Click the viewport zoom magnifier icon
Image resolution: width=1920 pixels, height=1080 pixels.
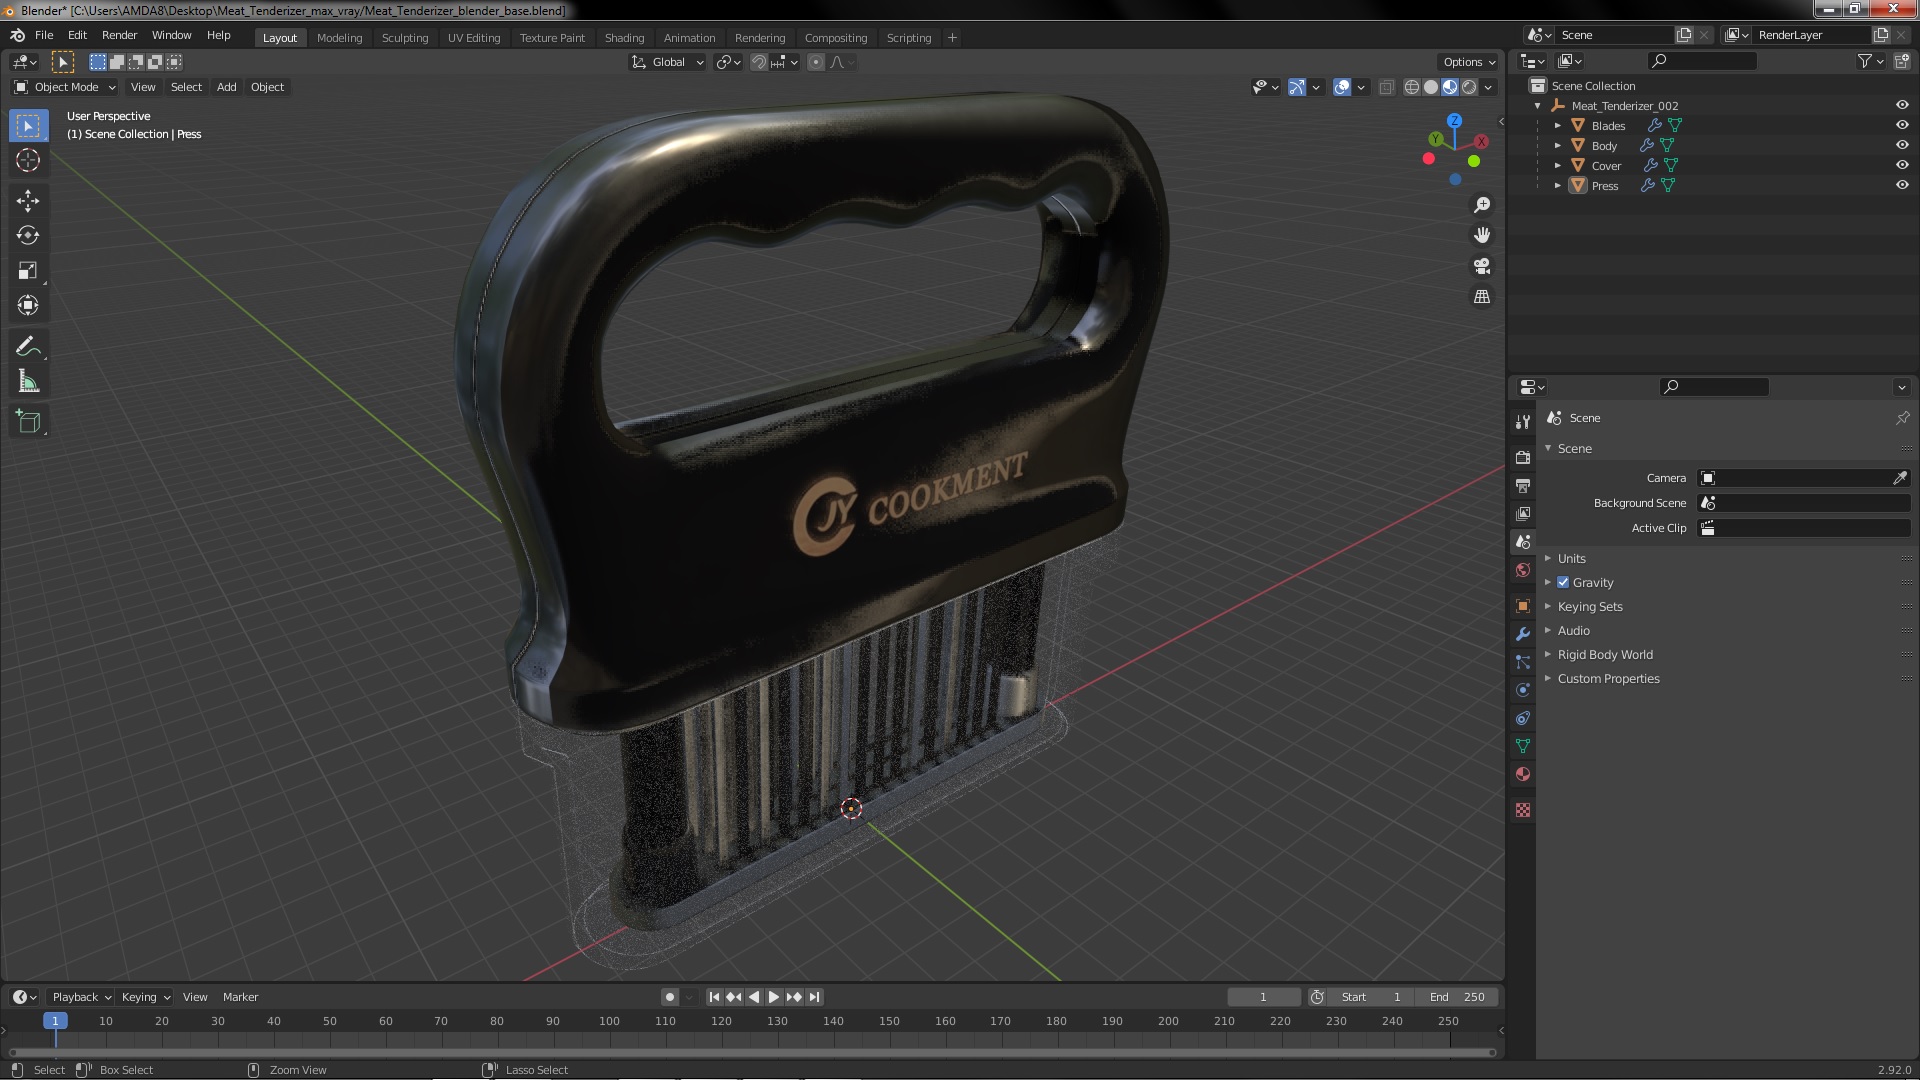(1482, 205)
